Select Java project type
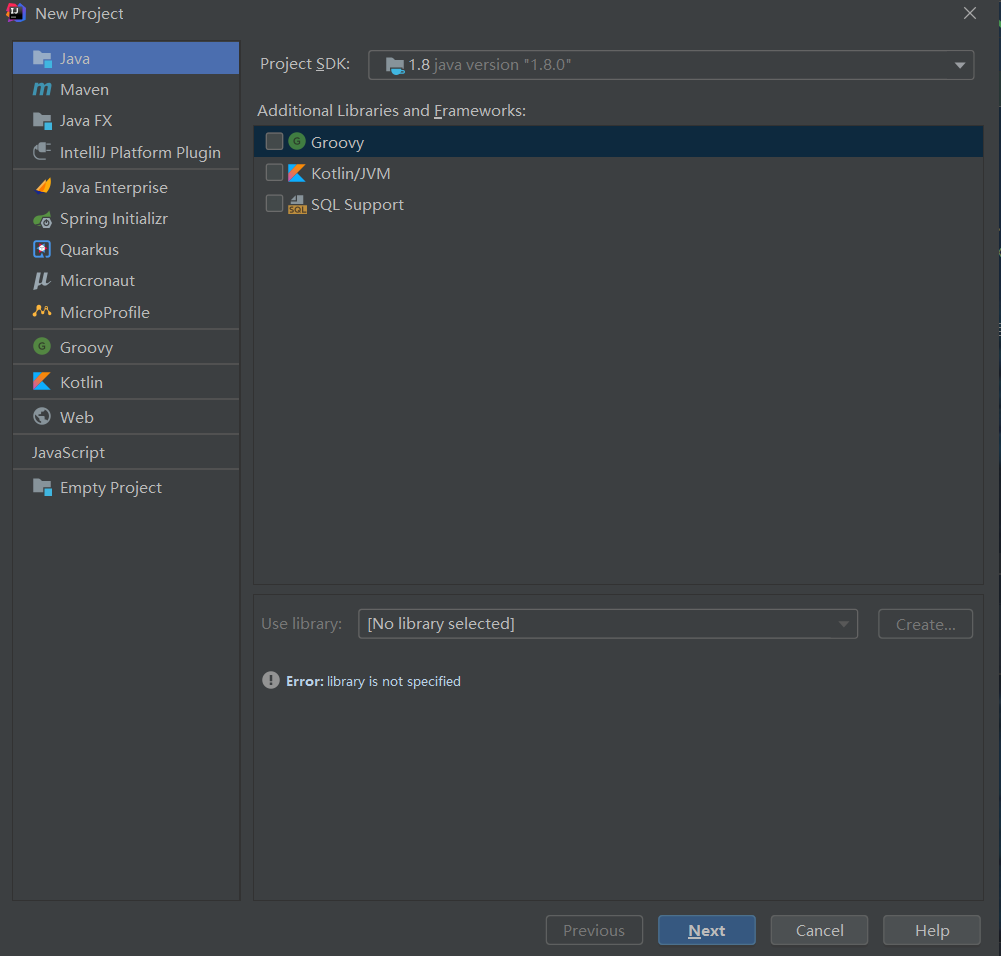This screenshot has width=1001, height=956. tap(126, 58)
